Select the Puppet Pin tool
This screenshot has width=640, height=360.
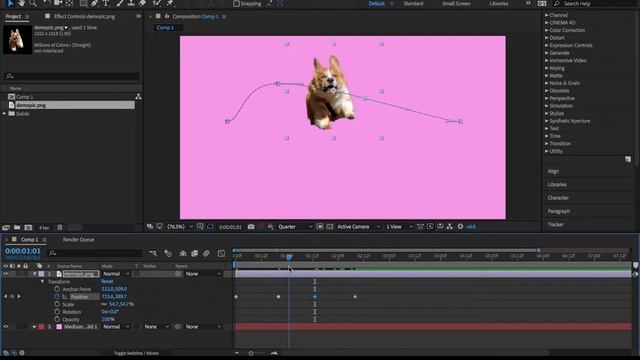(x=170, y=3)
